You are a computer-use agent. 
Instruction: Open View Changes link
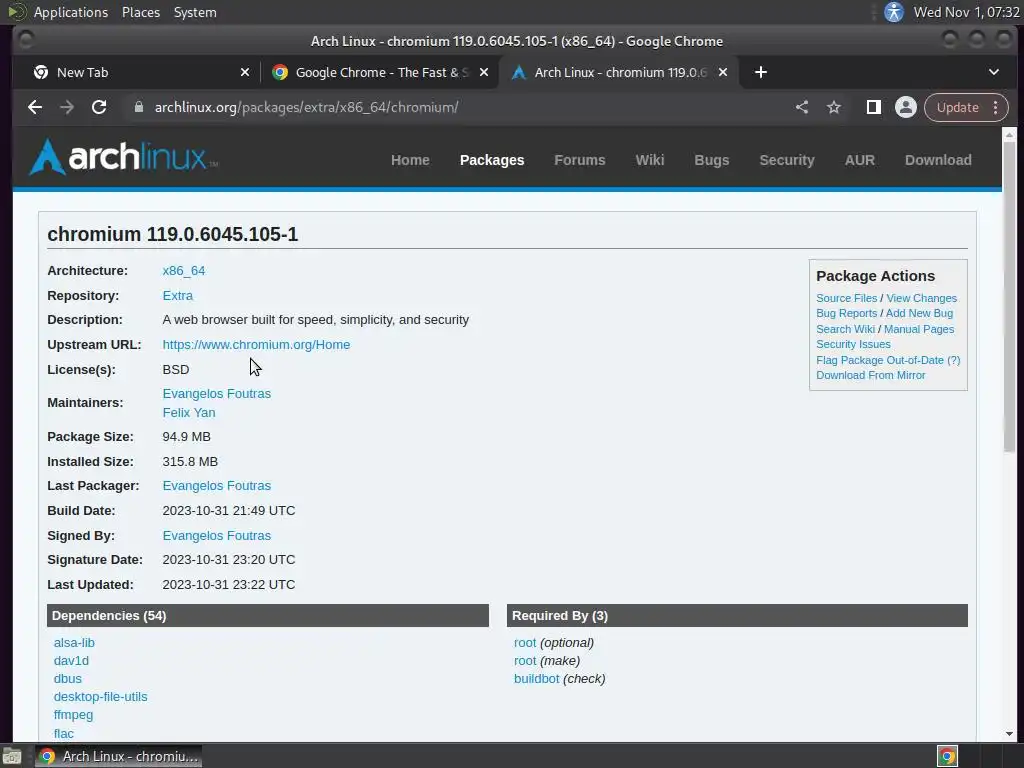click(x=921, y=298)
